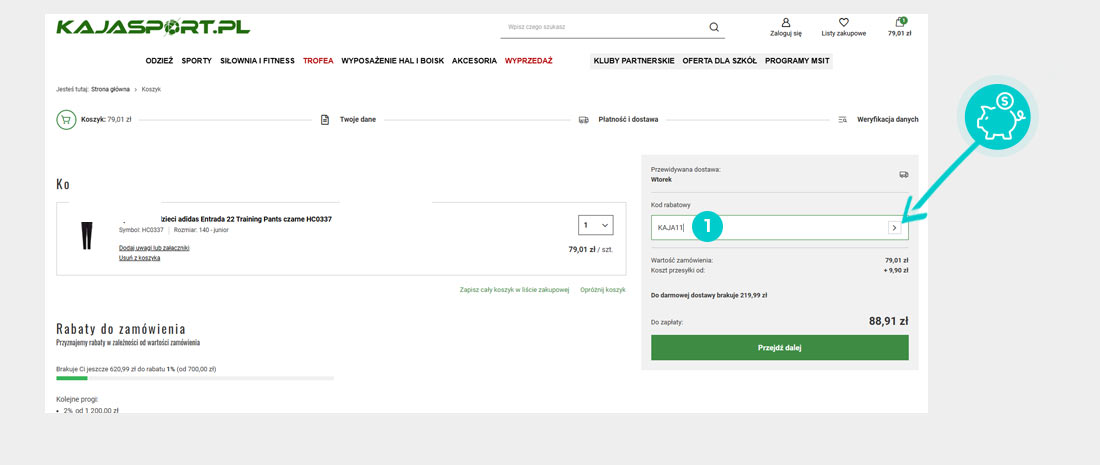Click the search magnifier icon
The width and height of the screenshot is (1100, 465).
[714, 27]
